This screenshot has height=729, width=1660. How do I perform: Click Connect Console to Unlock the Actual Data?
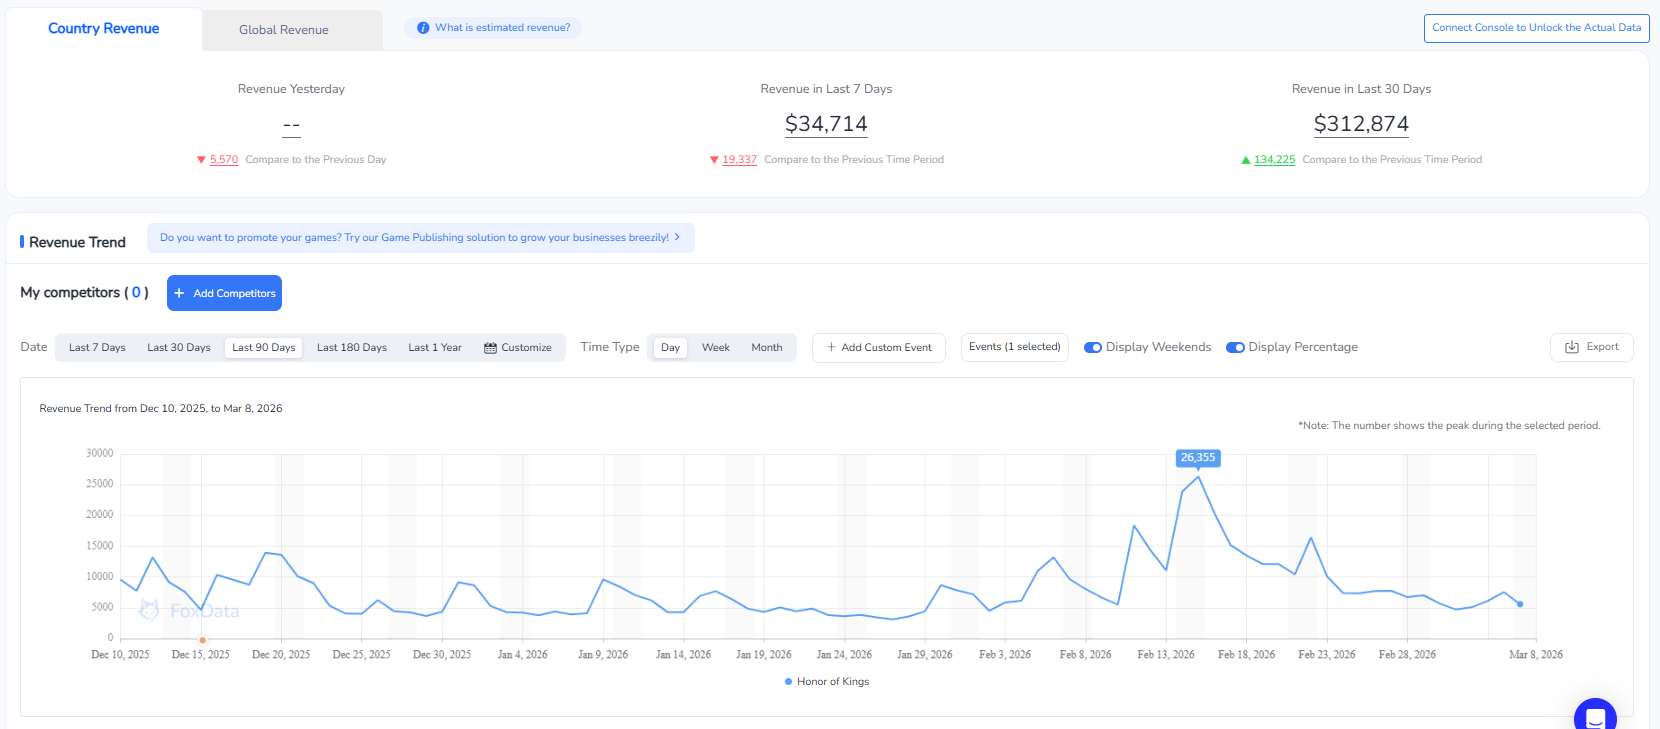[x=1536, y=28]
